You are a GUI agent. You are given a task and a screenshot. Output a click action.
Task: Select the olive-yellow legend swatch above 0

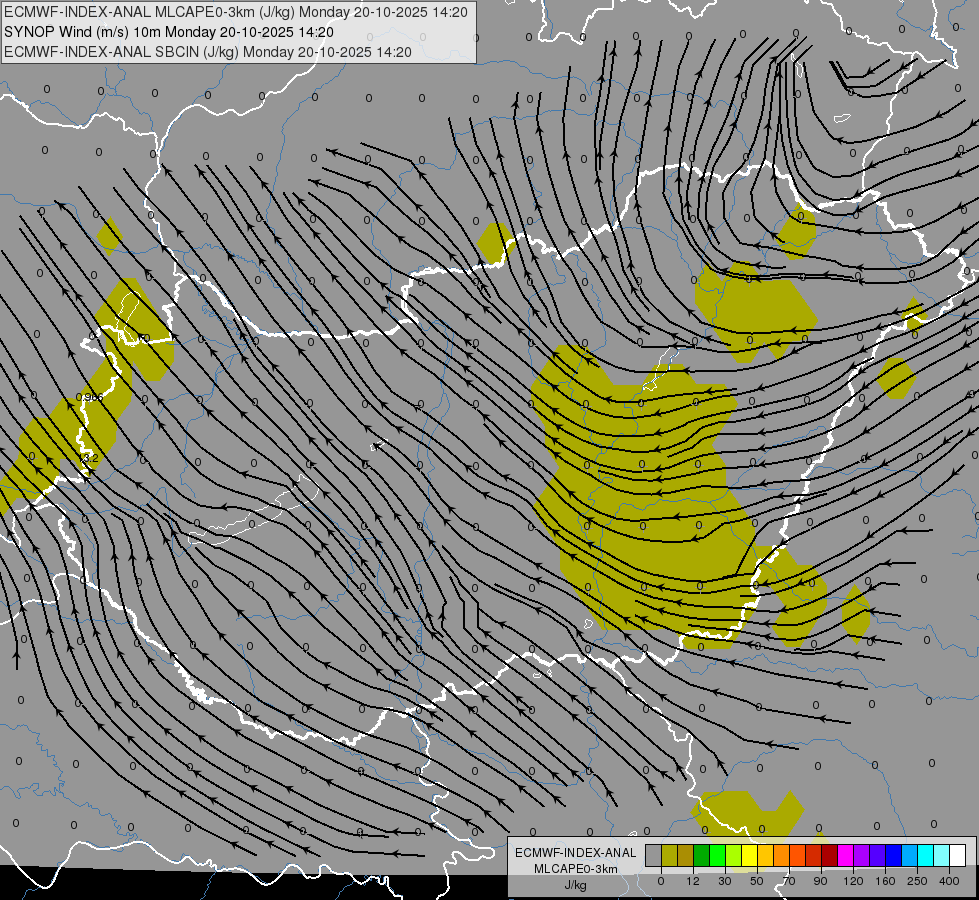[x=670, y=855]
